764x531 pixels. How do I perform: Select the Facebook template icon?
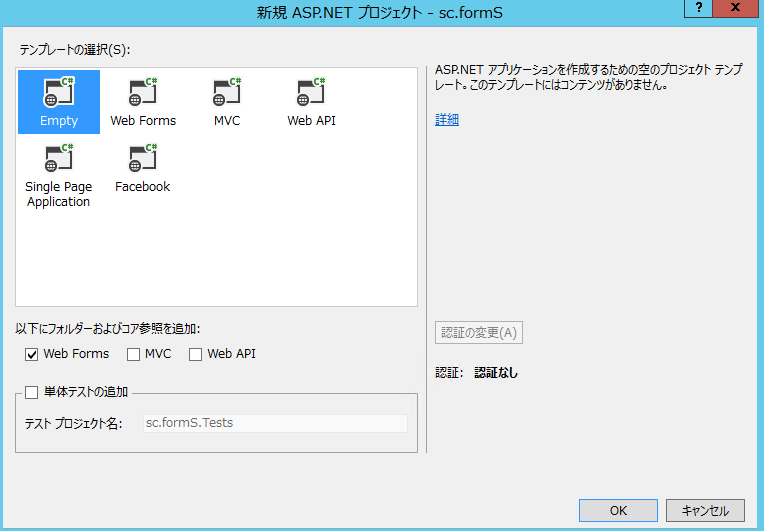point(143,169)
